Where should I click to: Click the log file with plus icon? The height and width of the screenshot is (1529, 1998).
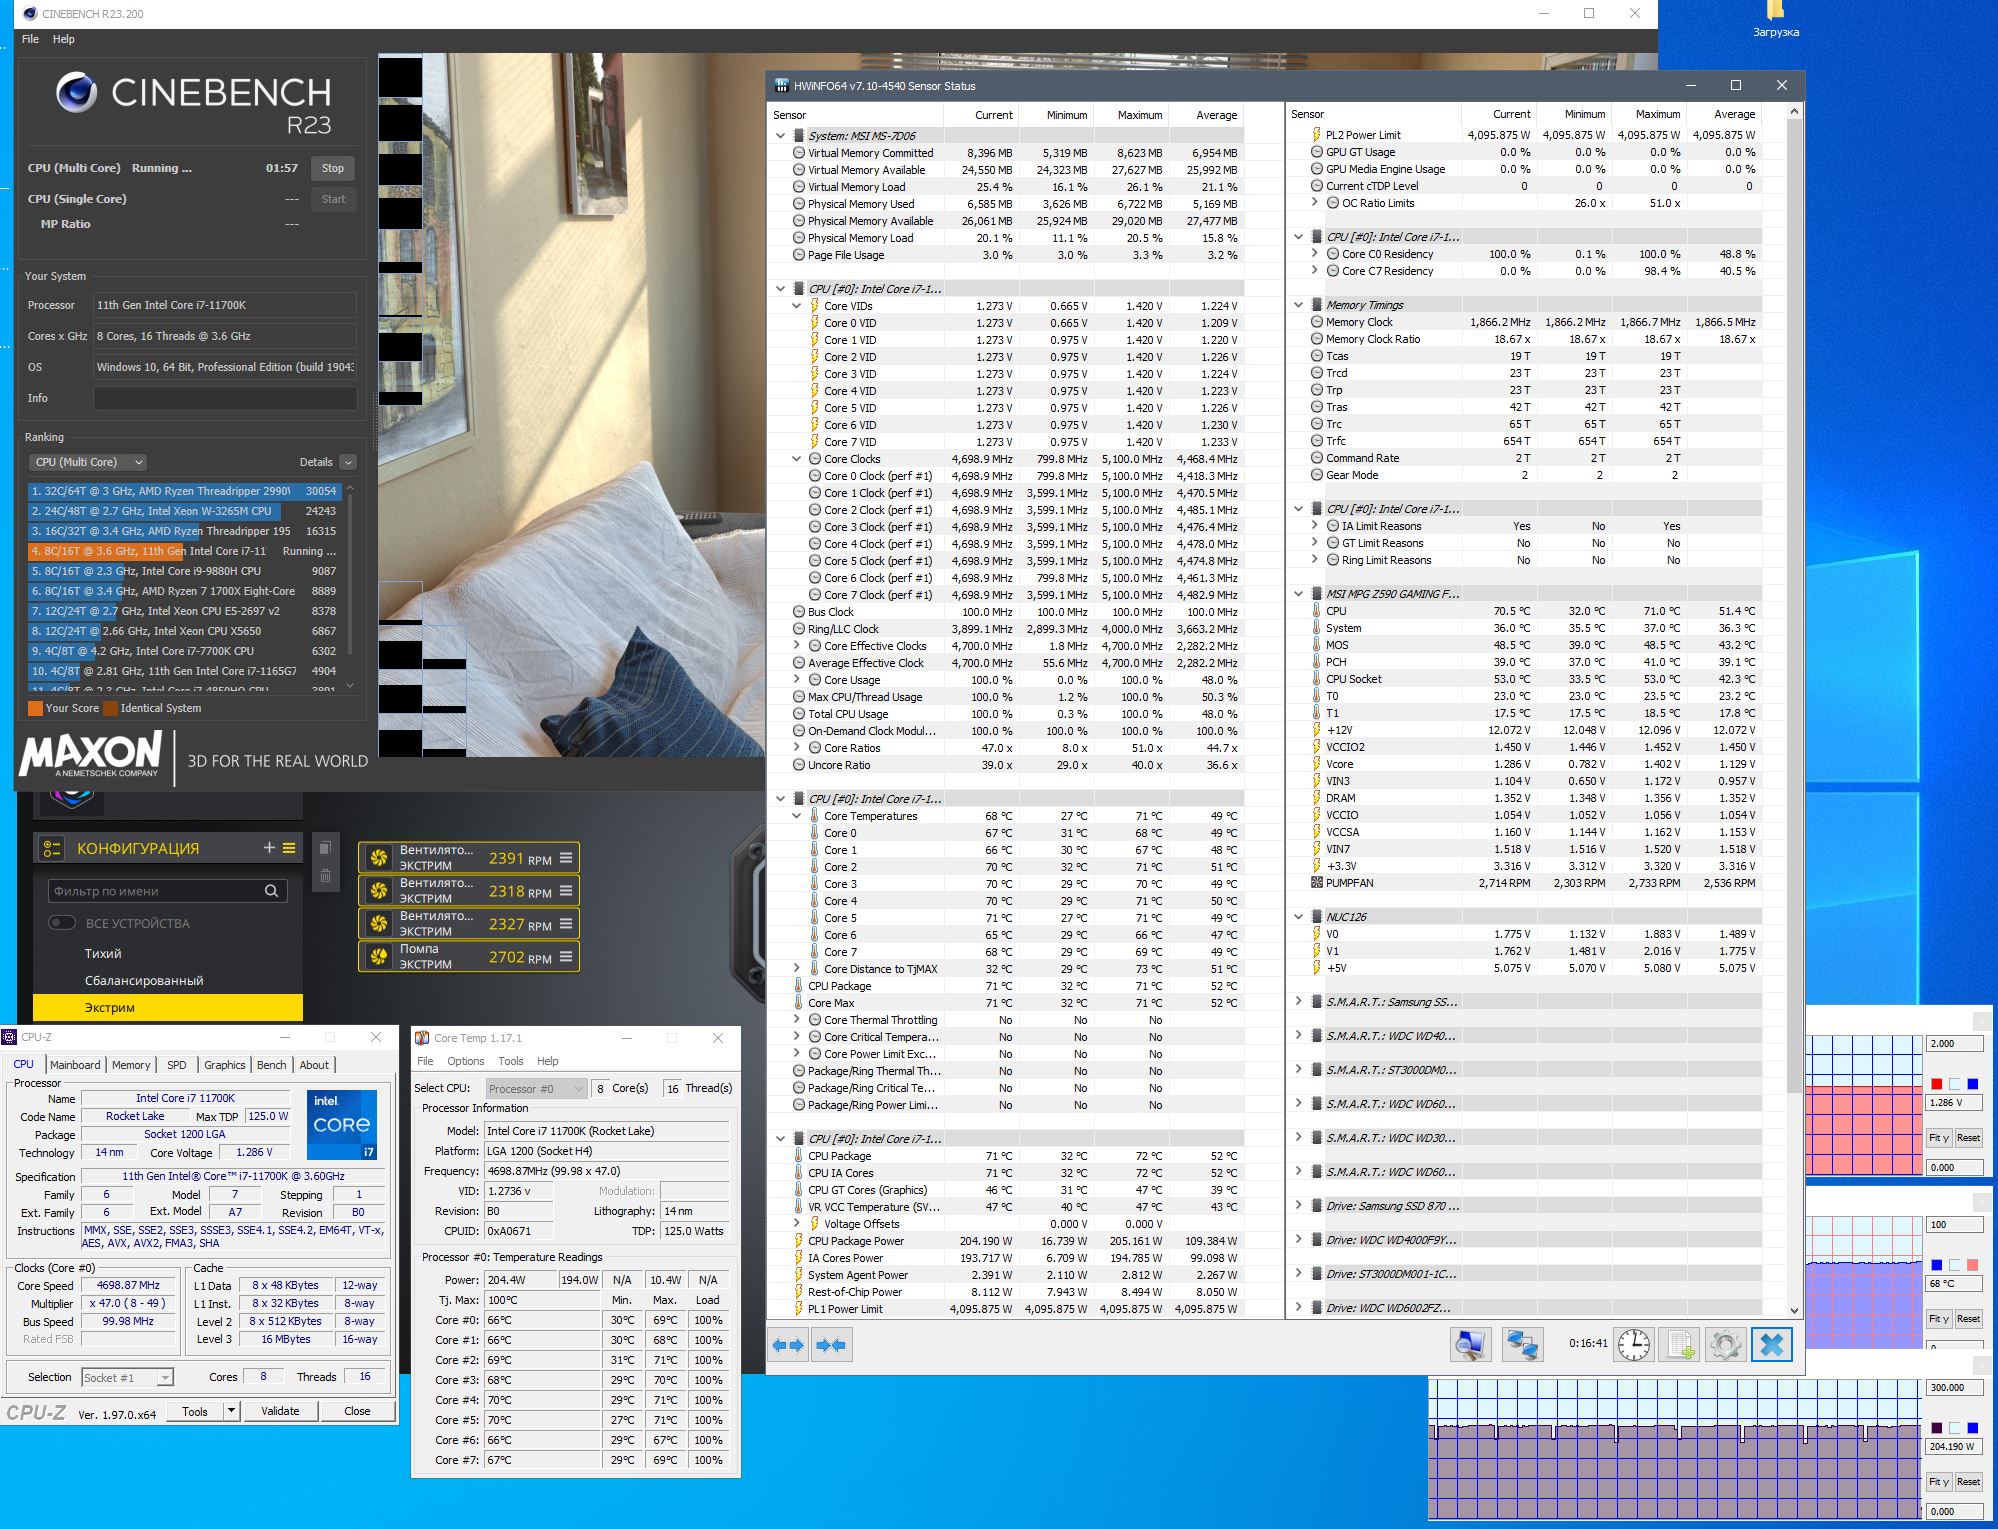point(1680,1345)
